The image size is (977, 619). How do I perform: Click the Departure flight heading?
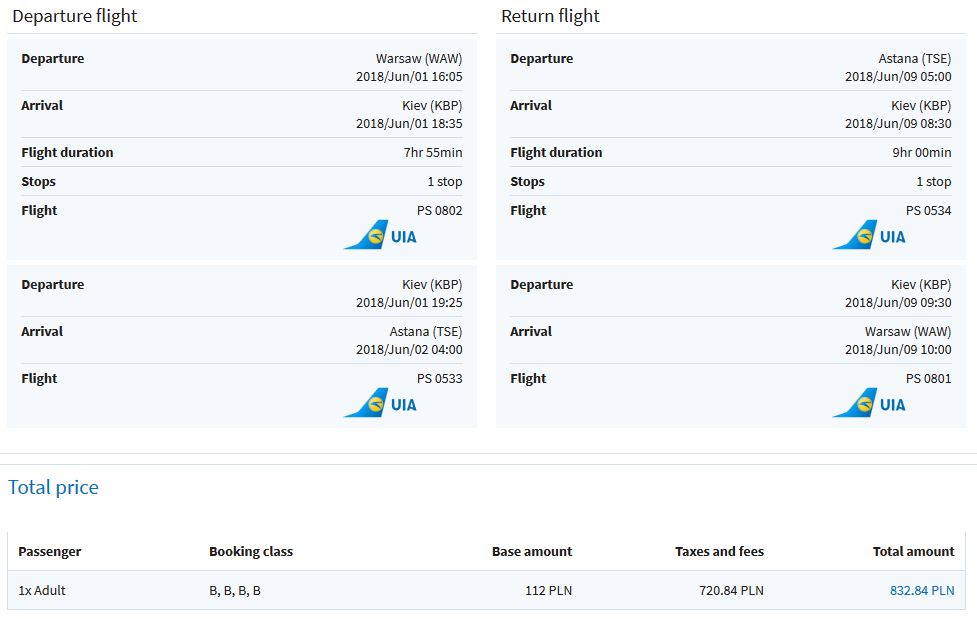pos(75,16)
